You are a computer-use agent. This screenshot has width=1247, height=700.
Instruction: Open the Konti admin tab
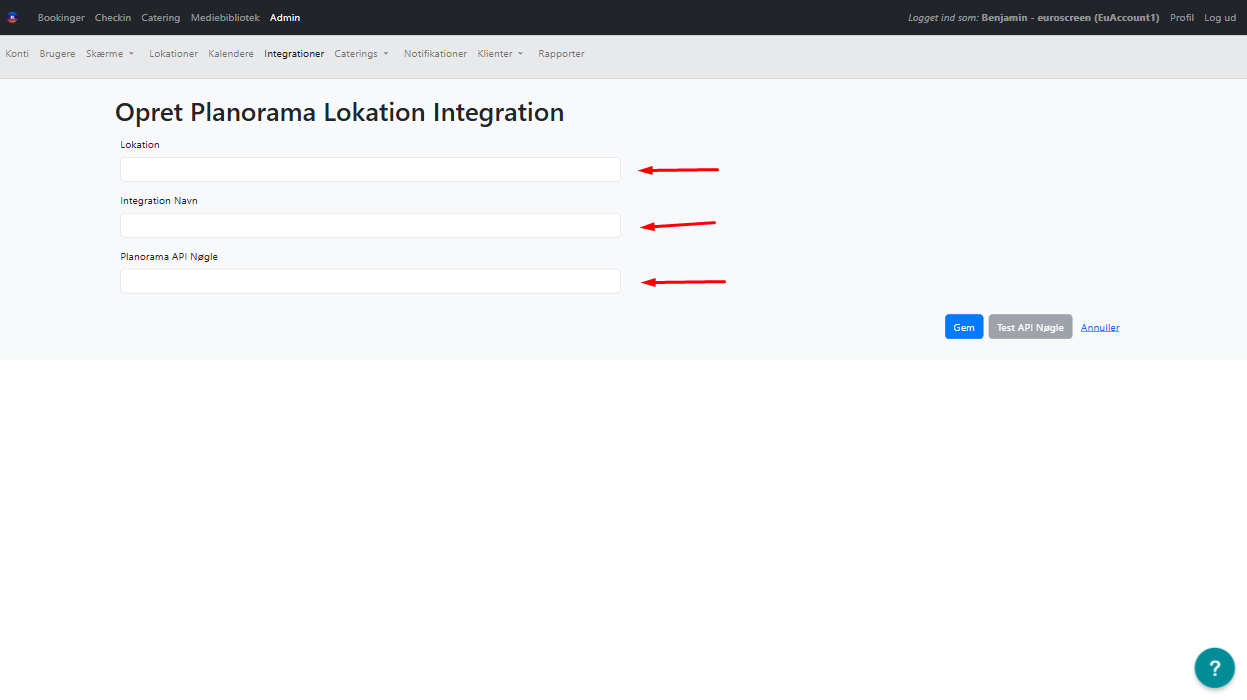tap(17, 54)
